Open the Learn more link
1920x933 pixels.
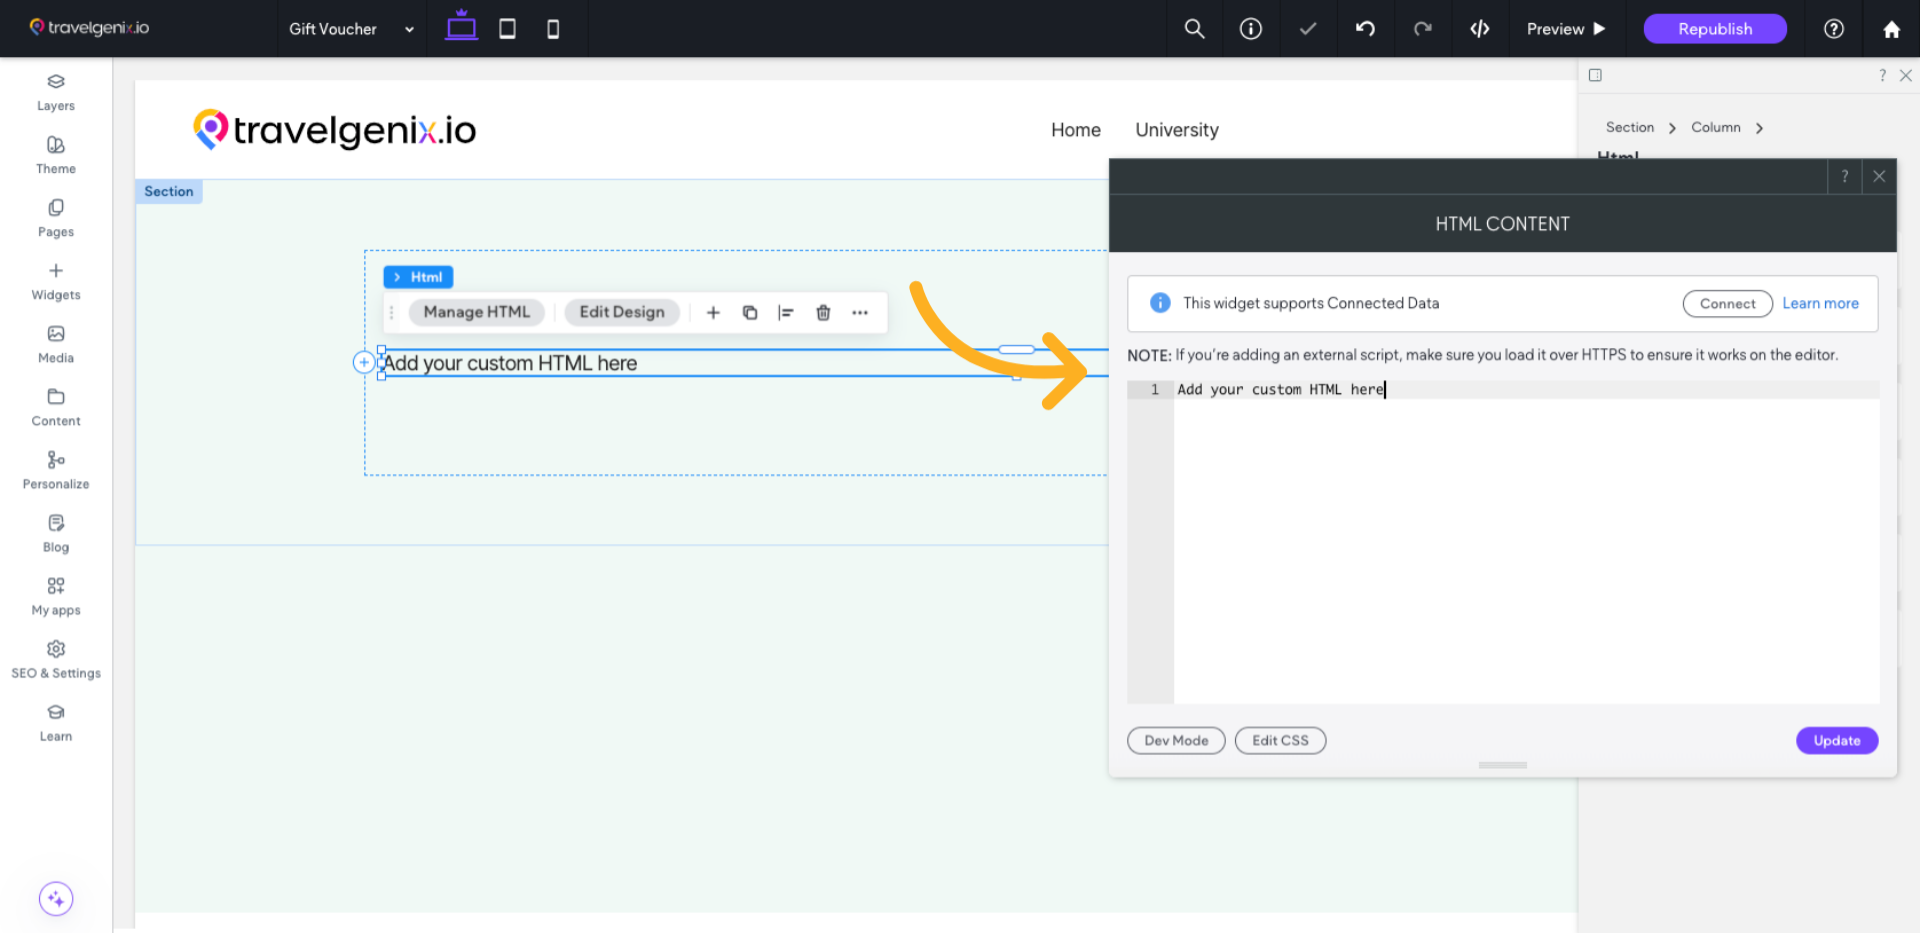tap(1820, 303)
